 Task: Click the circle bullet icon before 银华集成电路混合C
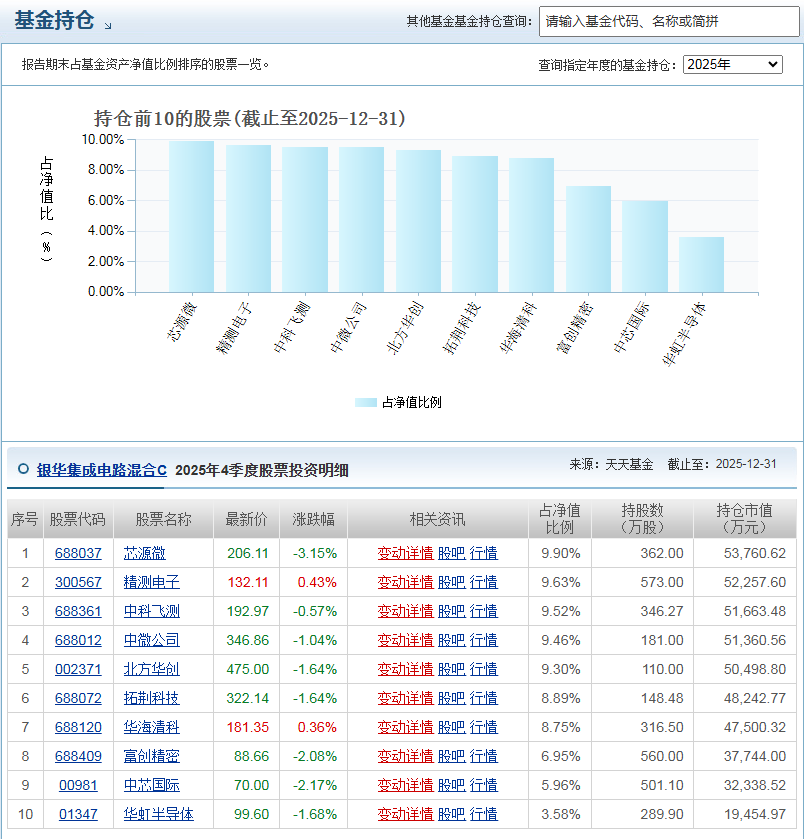tap(23, 469)
